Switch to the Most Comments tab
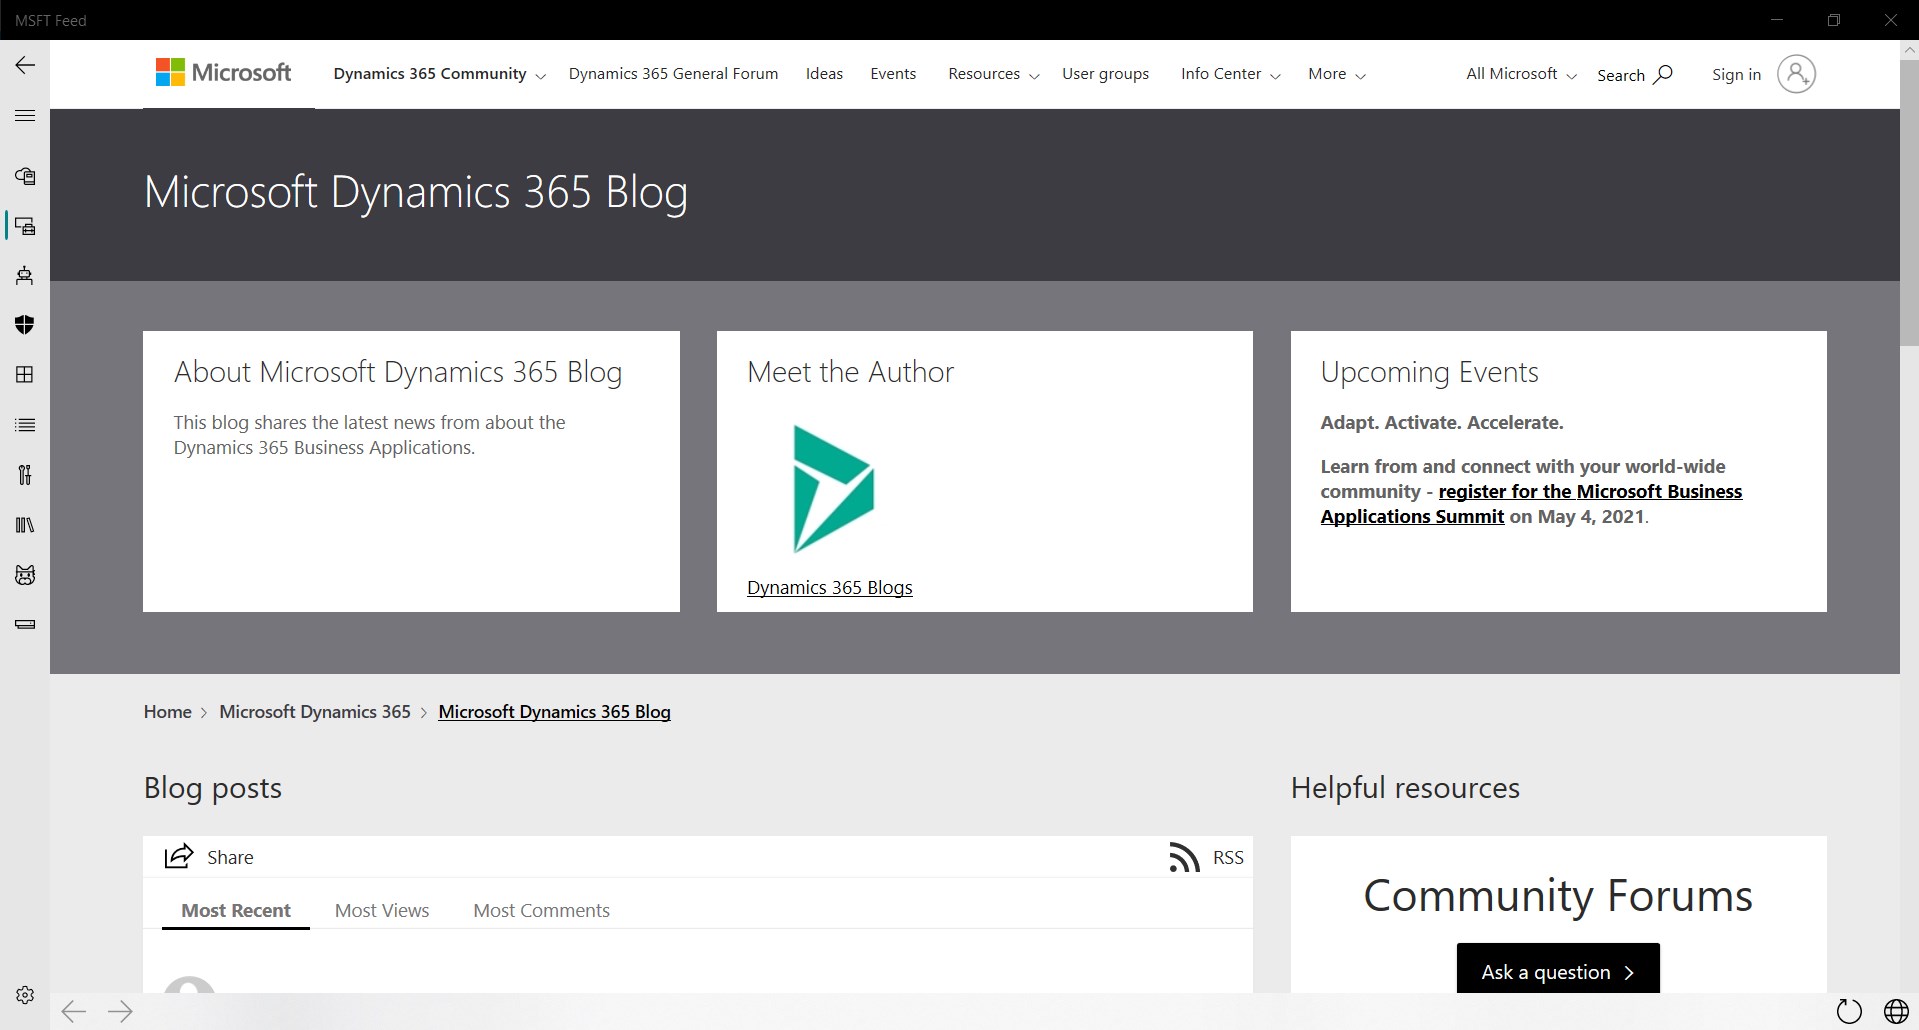This screenshot has width=1919, height=1030. tap(541, 910)
